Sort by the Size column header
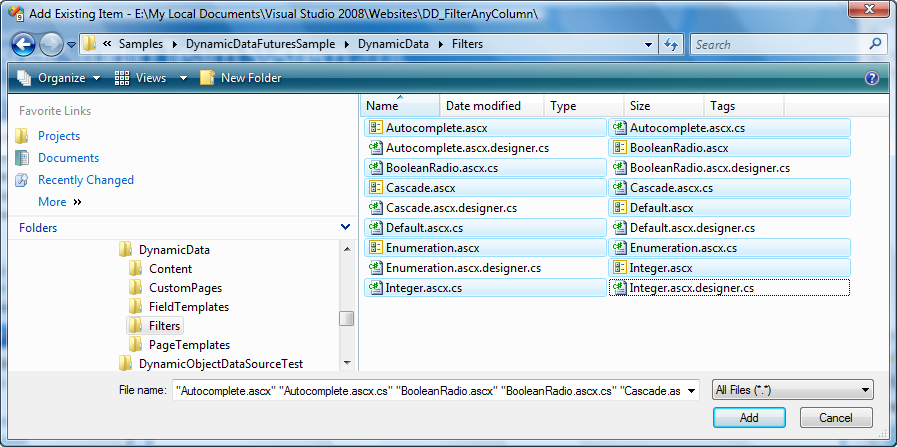The height and width of the screenshot is (447, 897). click(x=664, y=106)
